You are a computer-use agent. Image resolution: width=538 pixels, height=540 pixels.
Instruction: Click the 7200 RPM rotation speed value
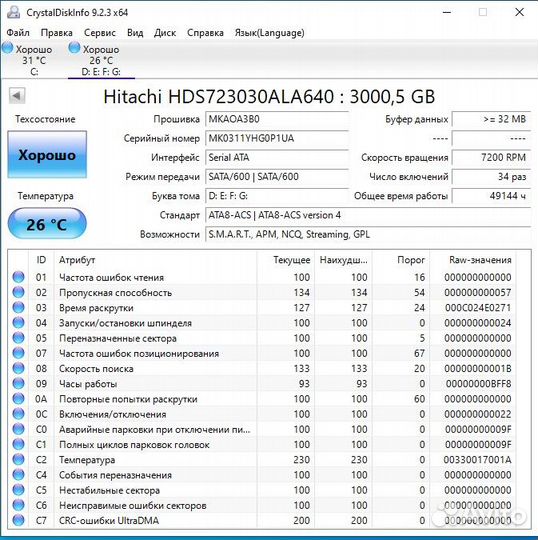(491, 158)
